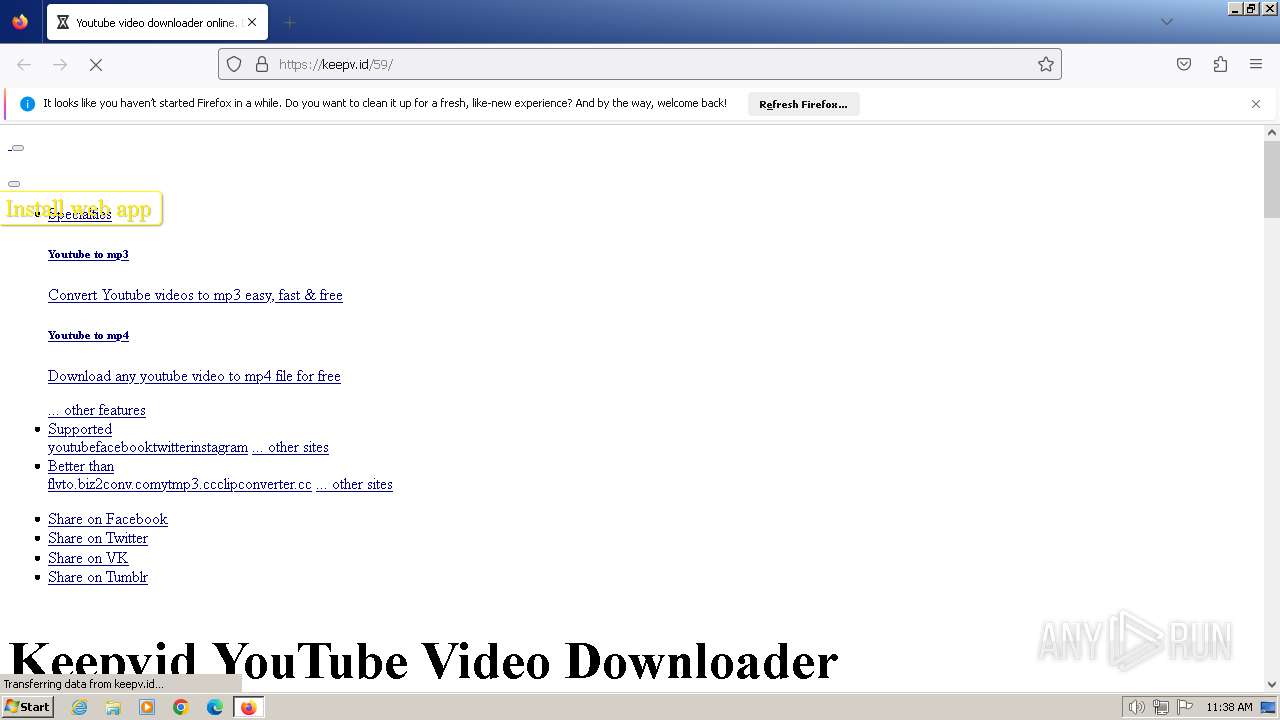Image resolution: width=1280 pixels, height=720 pixels.
Task: Click the second small unstyled button above Specialties
Action: [x=14, y=184]
